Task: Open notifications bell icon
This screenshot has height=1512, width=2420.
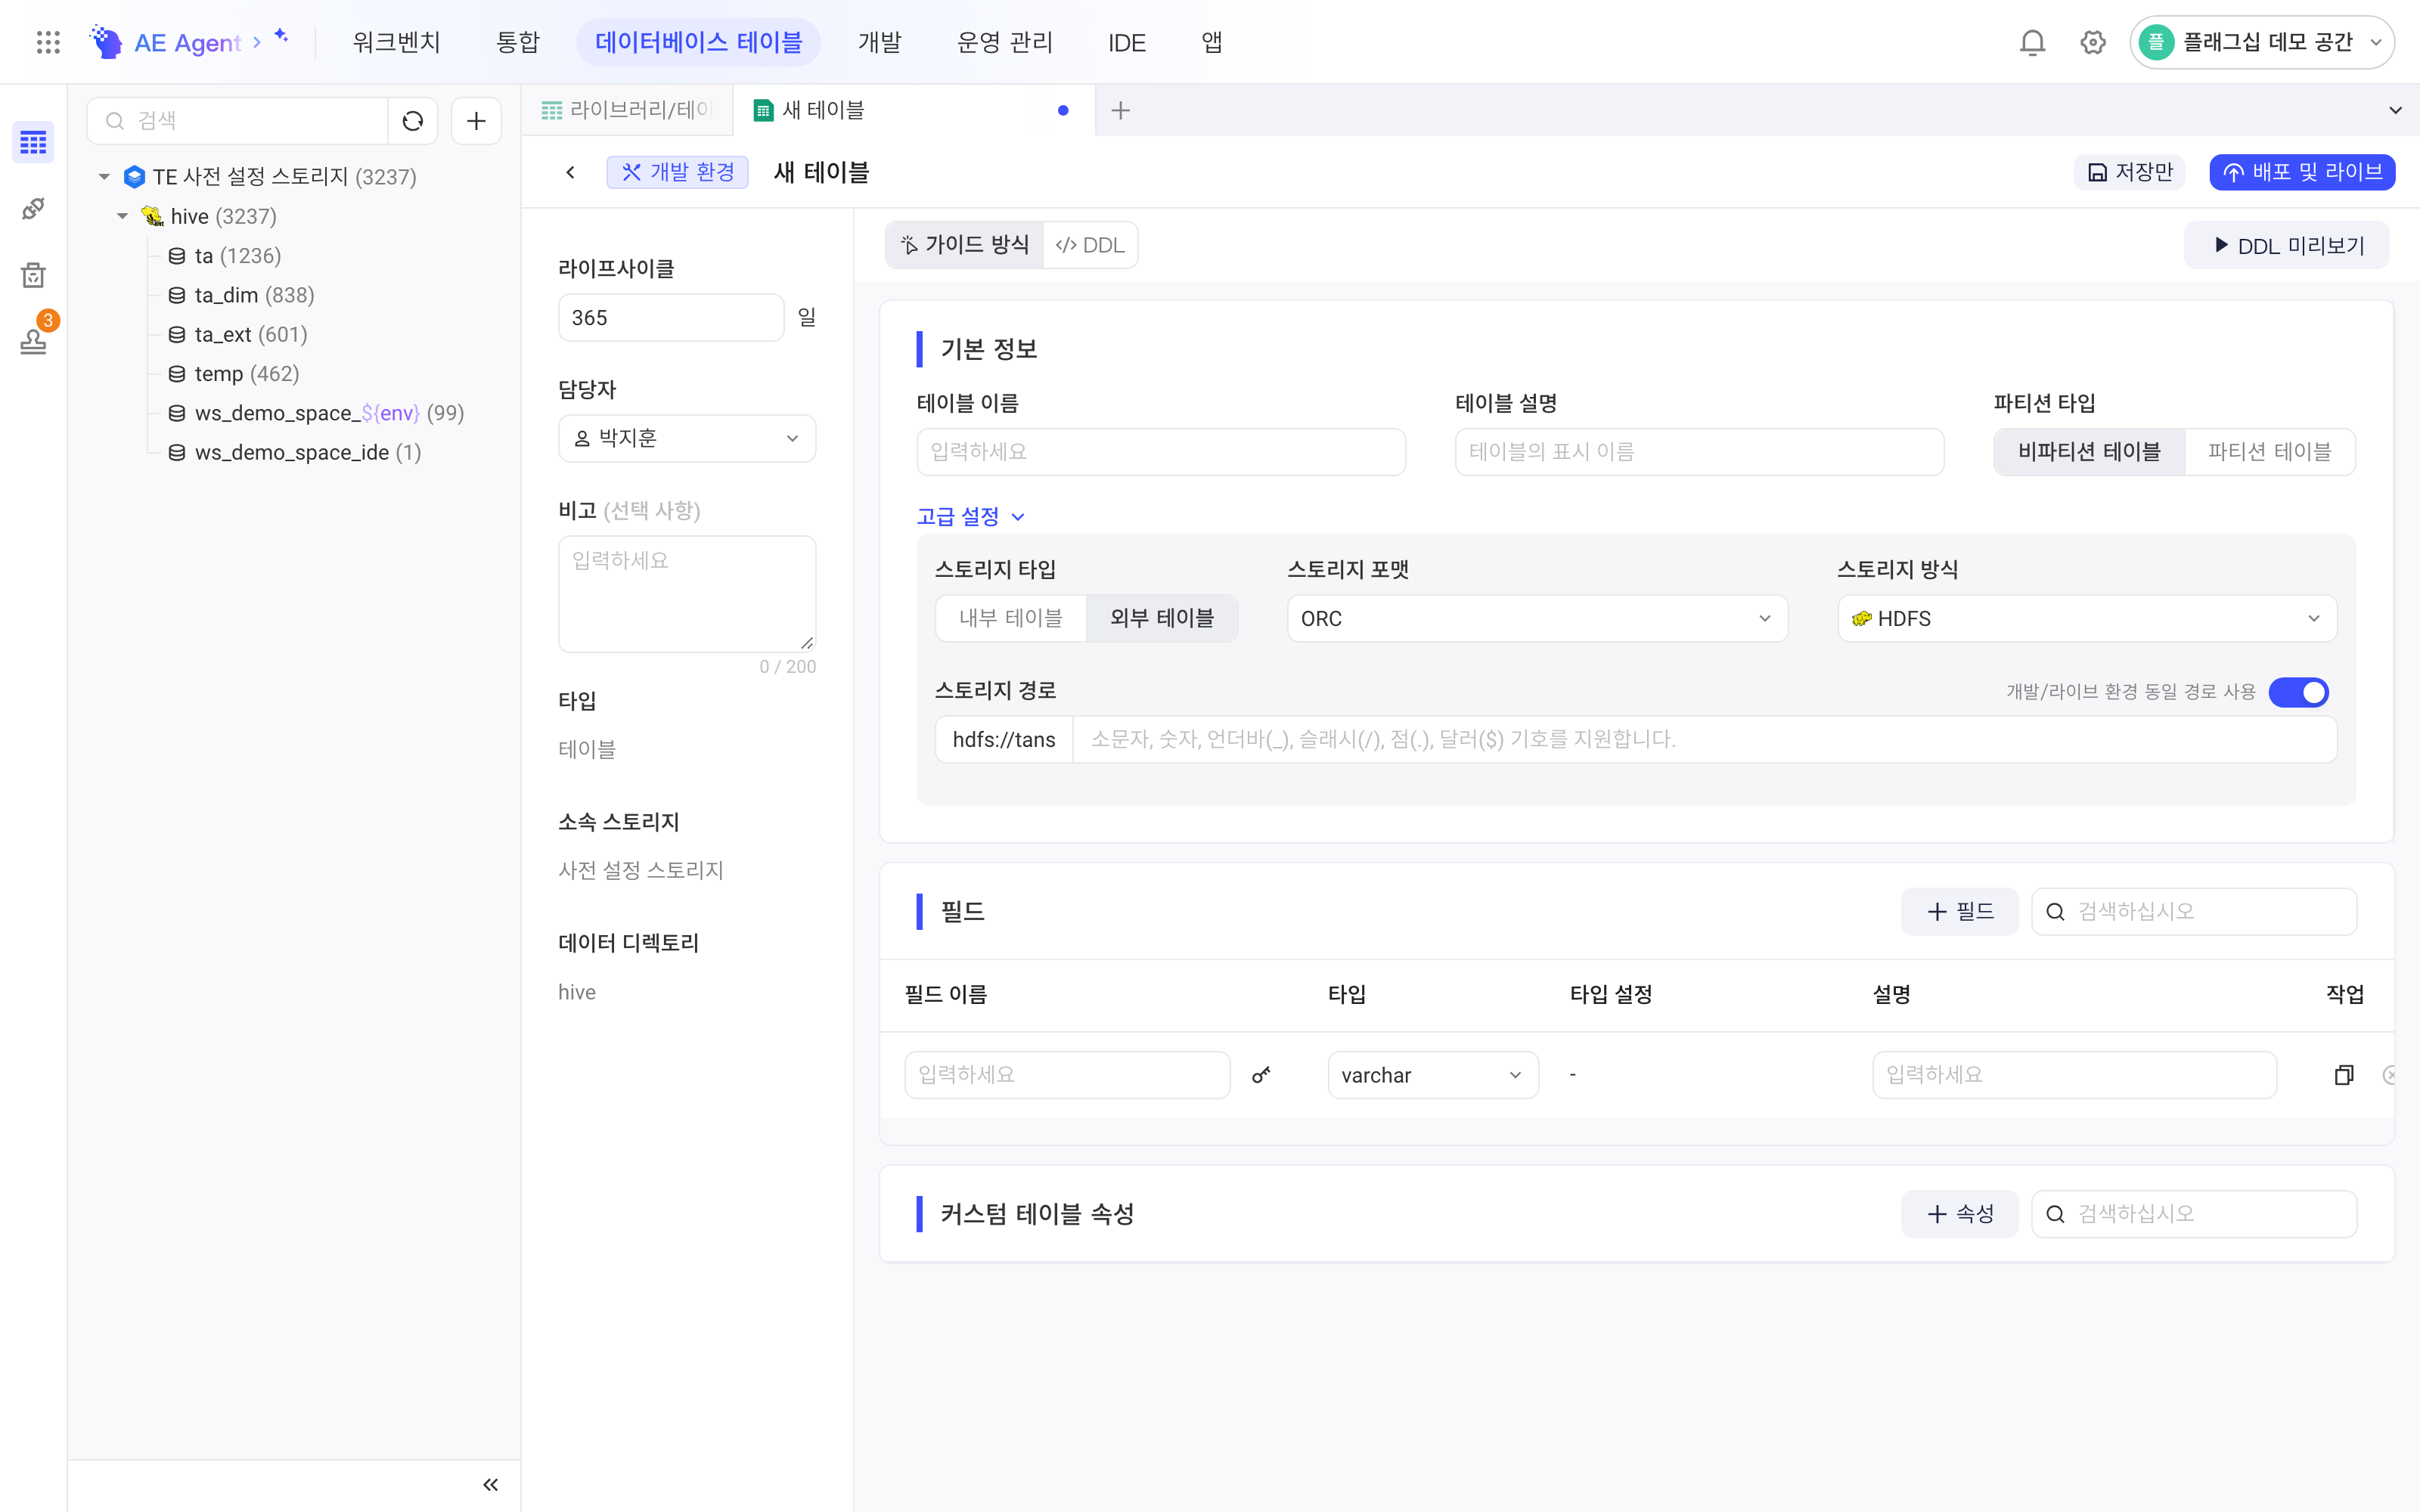Action: click(2032, 42)
